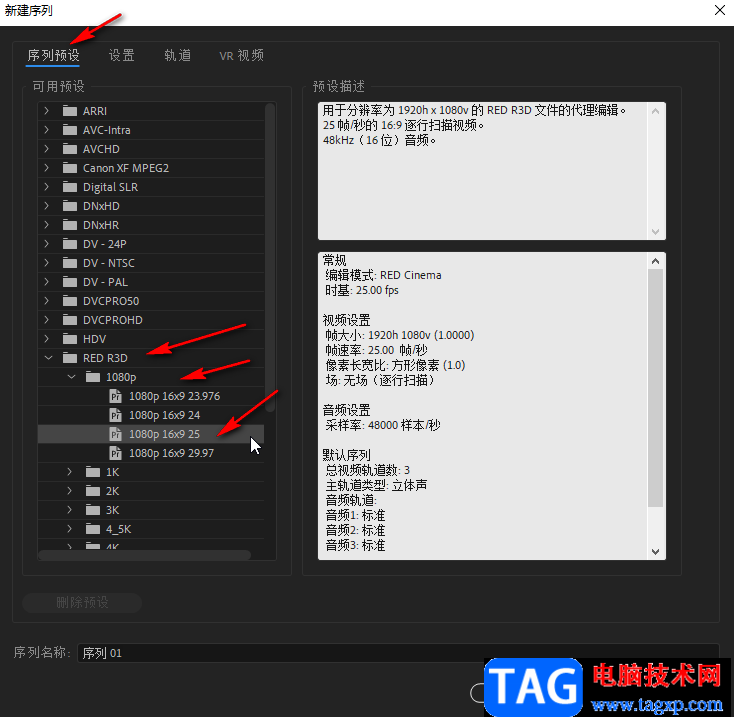Click preset icon for 1080p 16x9 23.976

[116, 396]
